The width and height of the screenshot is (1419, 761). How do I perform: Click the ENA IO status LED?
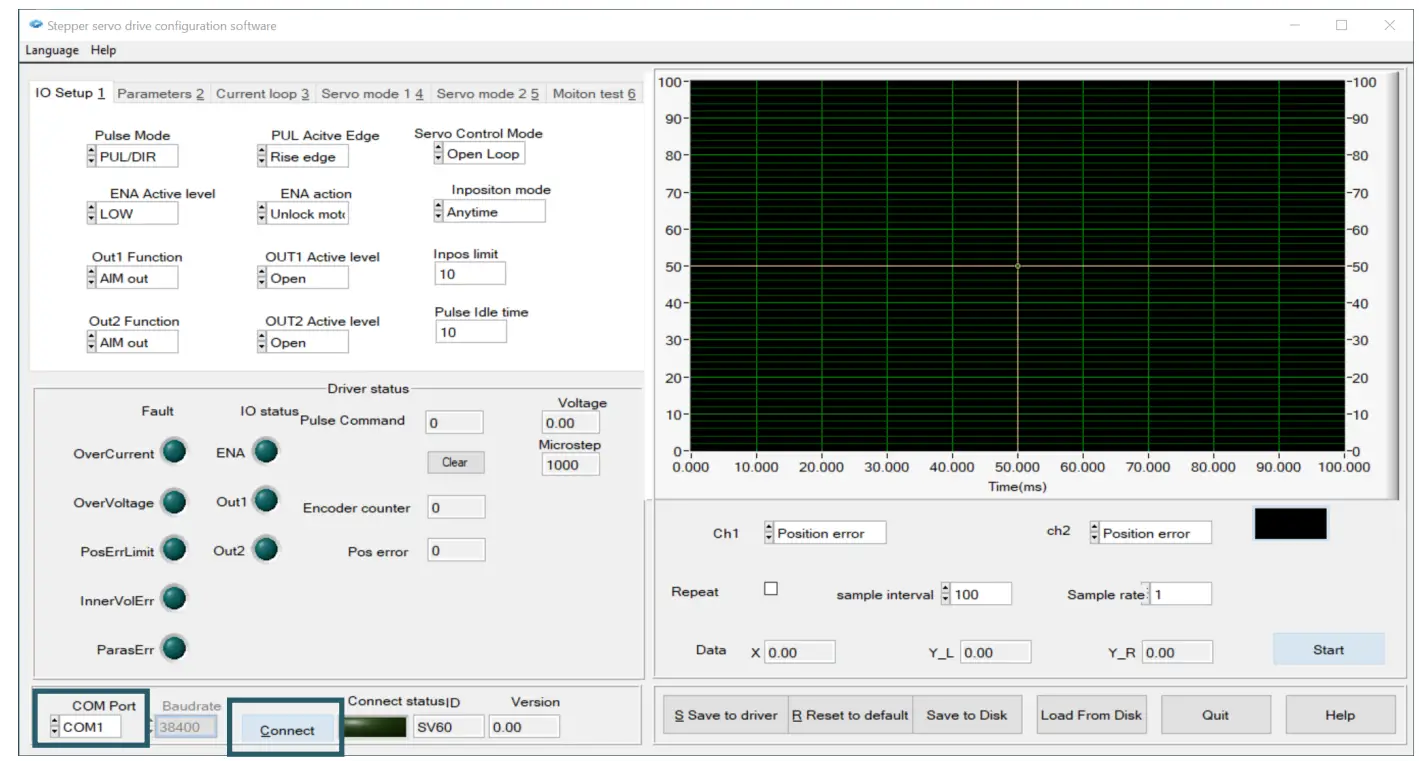click(x=265, y=451)
